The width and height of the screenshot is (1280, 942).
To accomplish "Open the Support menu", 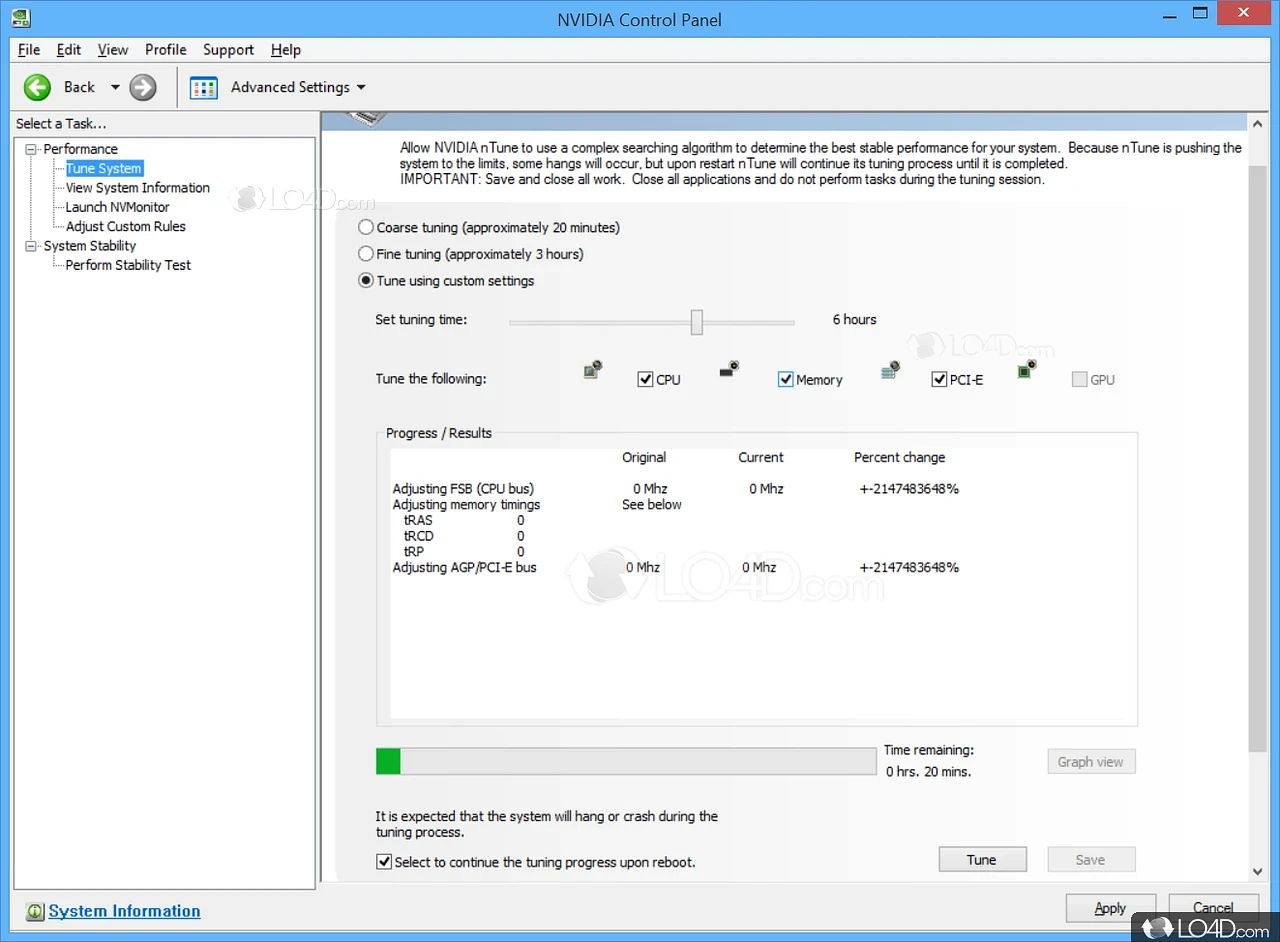I will click(x=228, y=50).
